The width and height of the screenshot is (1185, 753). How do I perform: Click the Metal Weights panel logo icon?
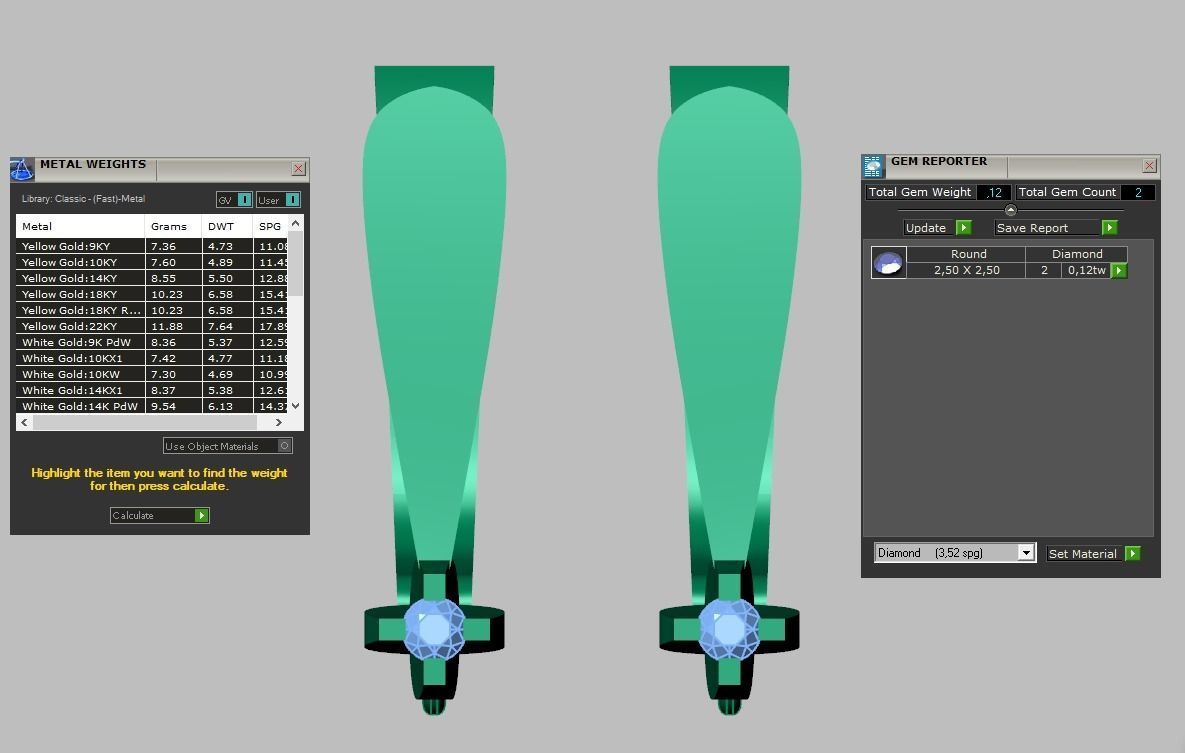pos(22,169)
